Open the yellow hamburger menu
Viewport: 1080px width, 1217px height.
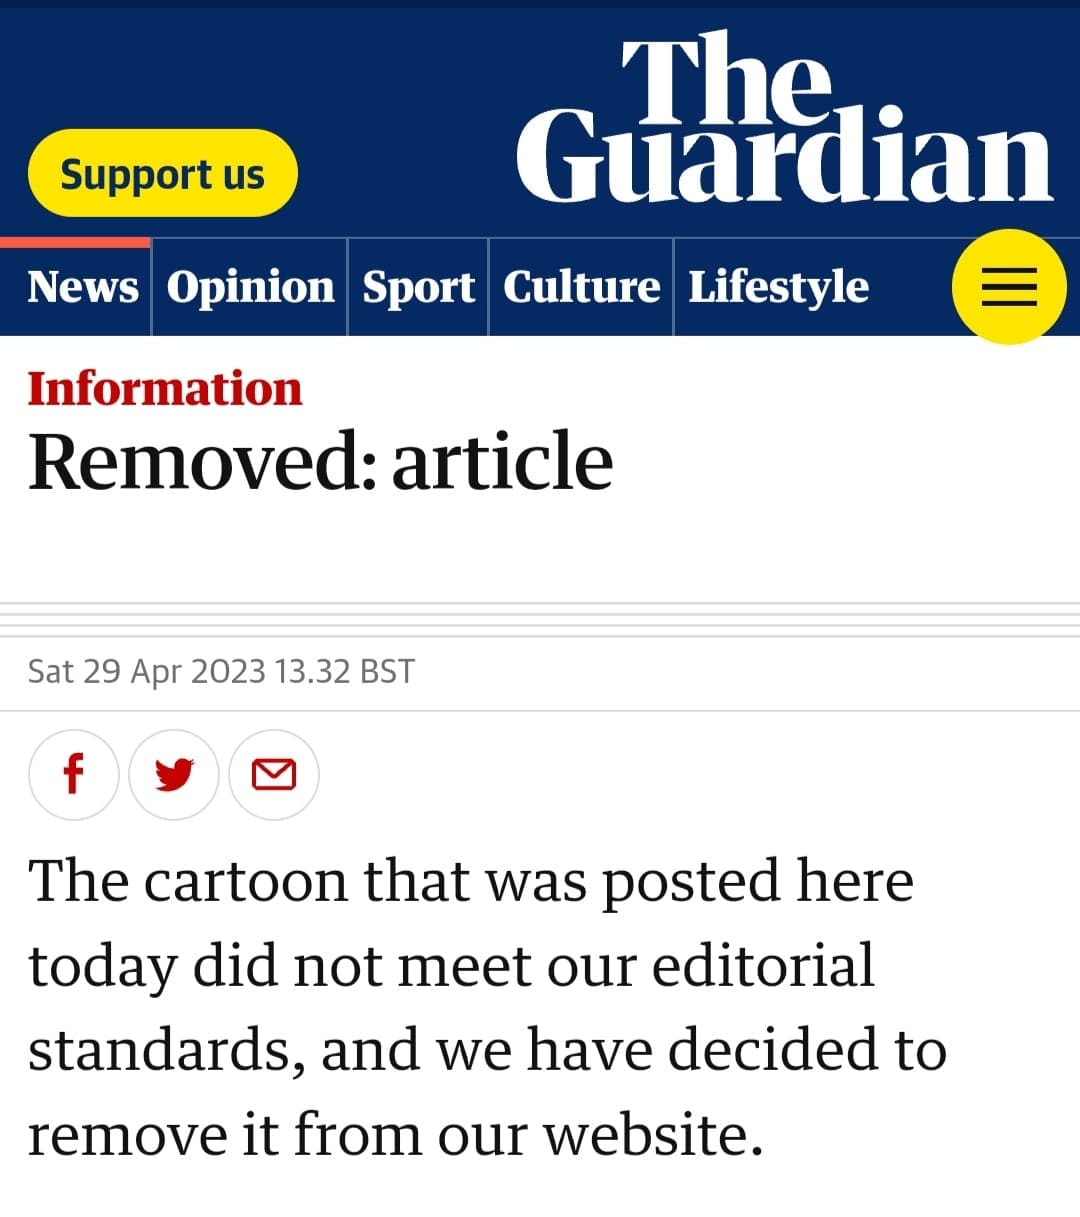(1009, 287)
